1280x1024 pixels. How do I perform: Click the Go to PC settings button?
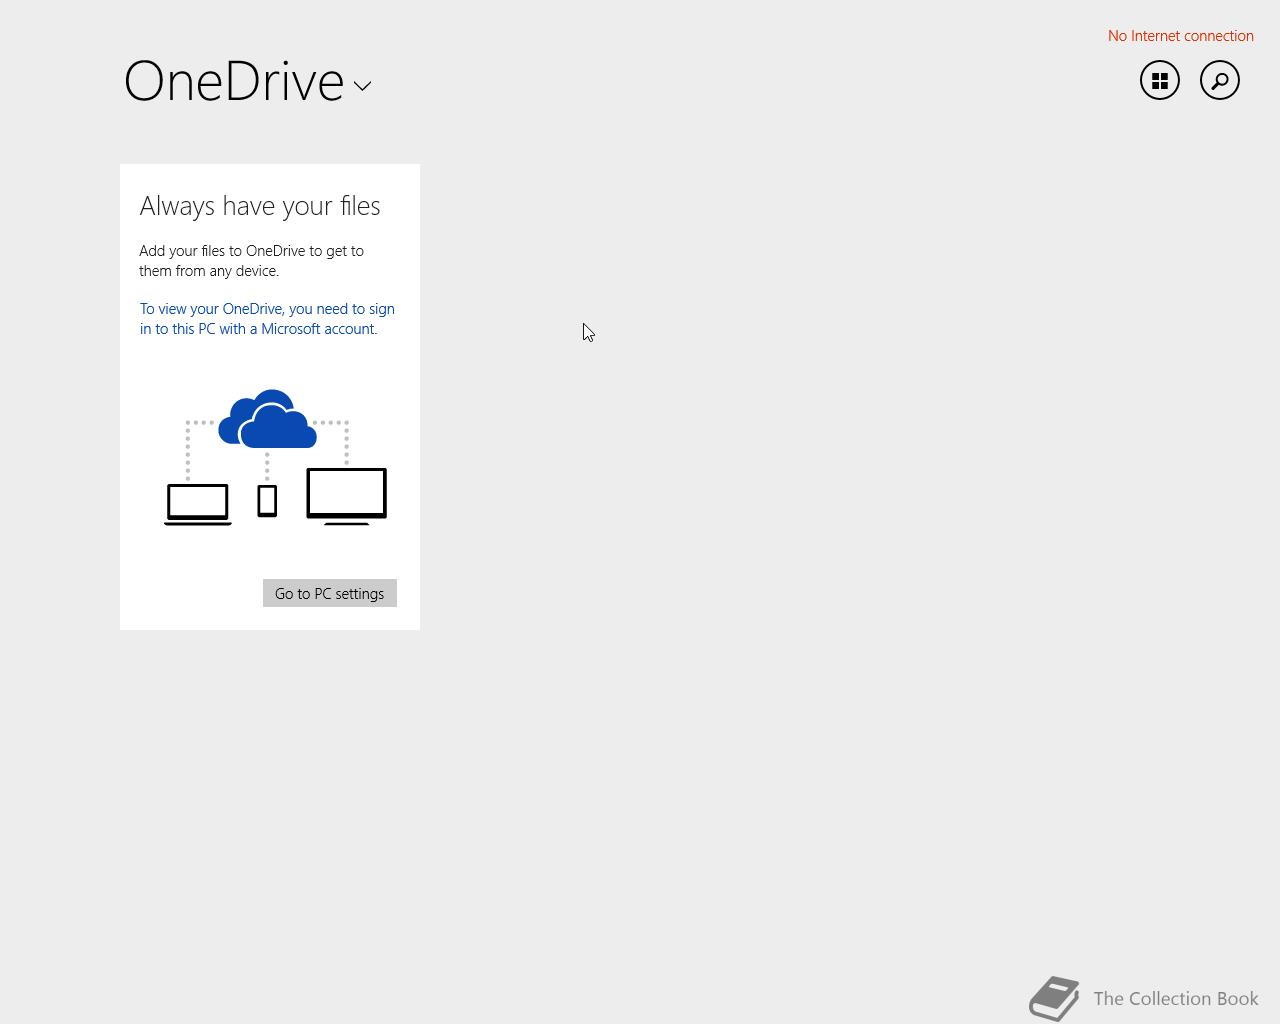click(x=330, y=593)
